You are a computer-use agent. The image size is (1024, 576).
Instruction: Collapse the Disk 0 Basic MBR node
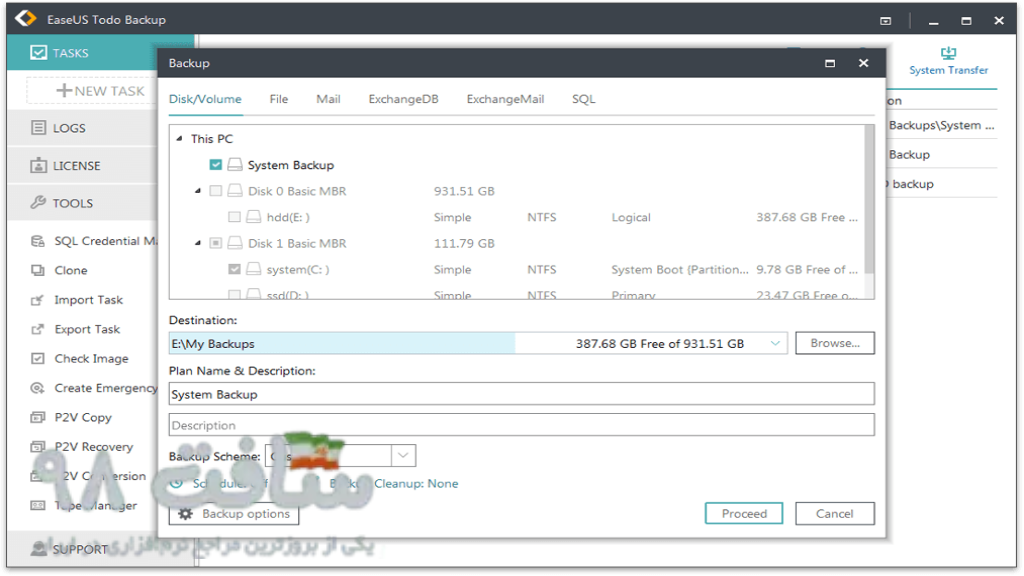tap(197, 191)
